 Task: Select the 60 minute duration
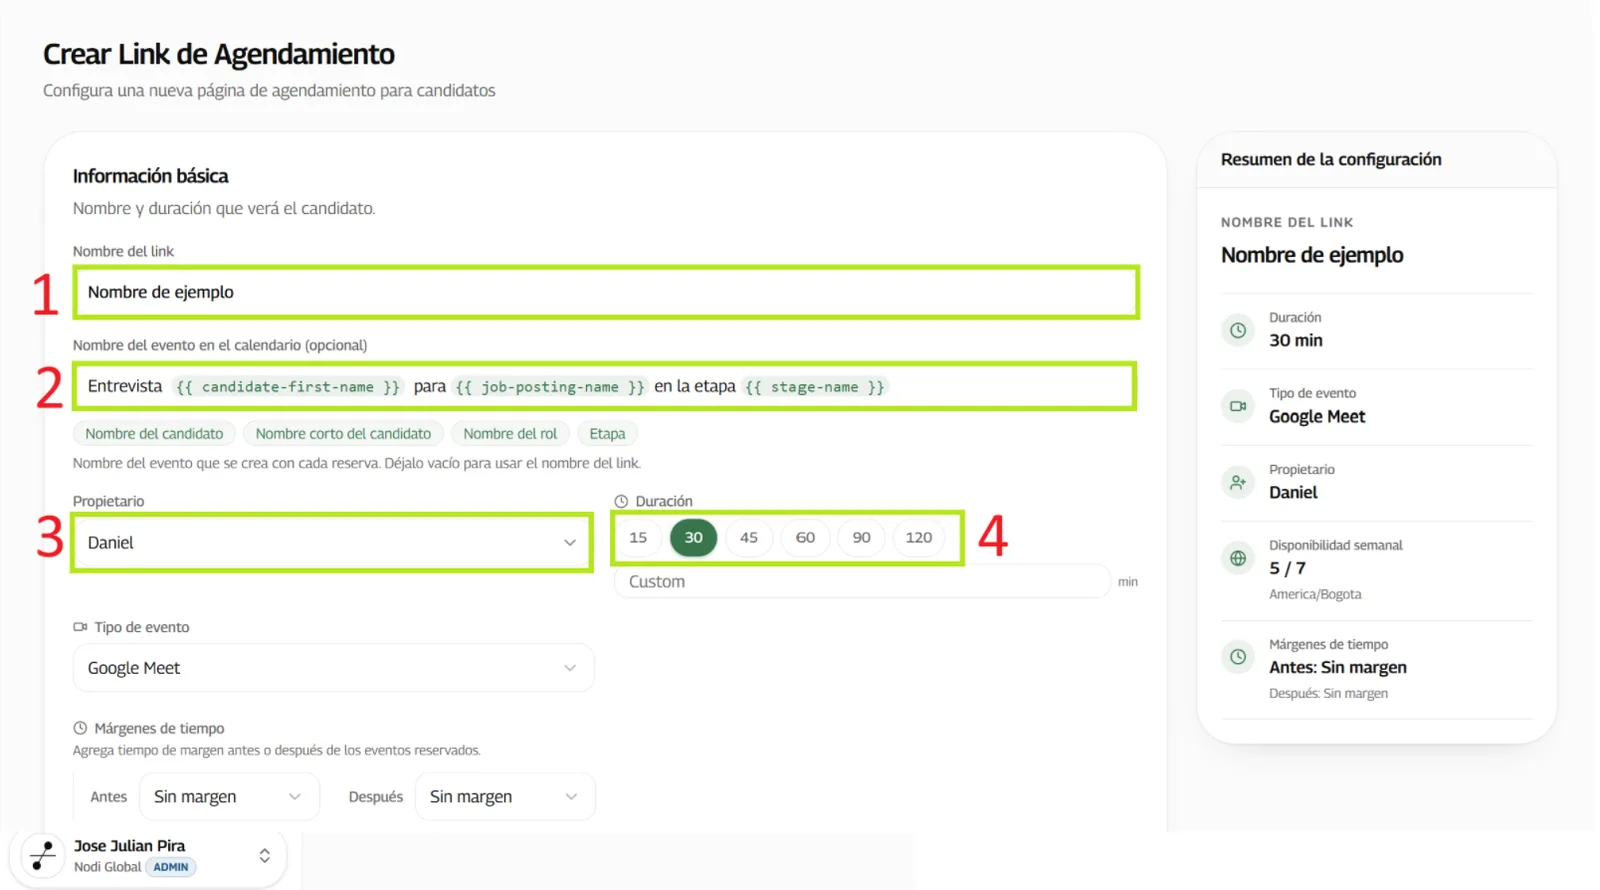[x=805, y=538]
